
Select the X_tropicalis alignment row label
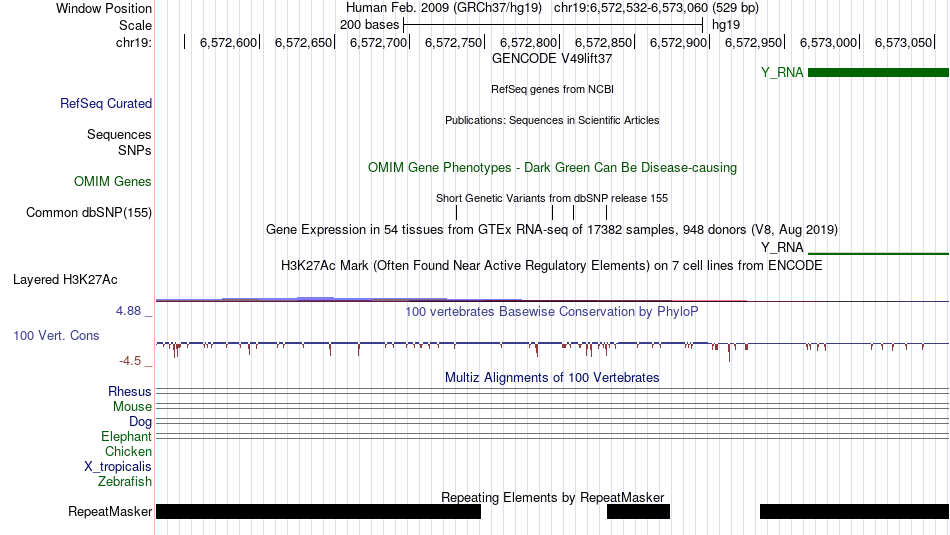(118, 467)
